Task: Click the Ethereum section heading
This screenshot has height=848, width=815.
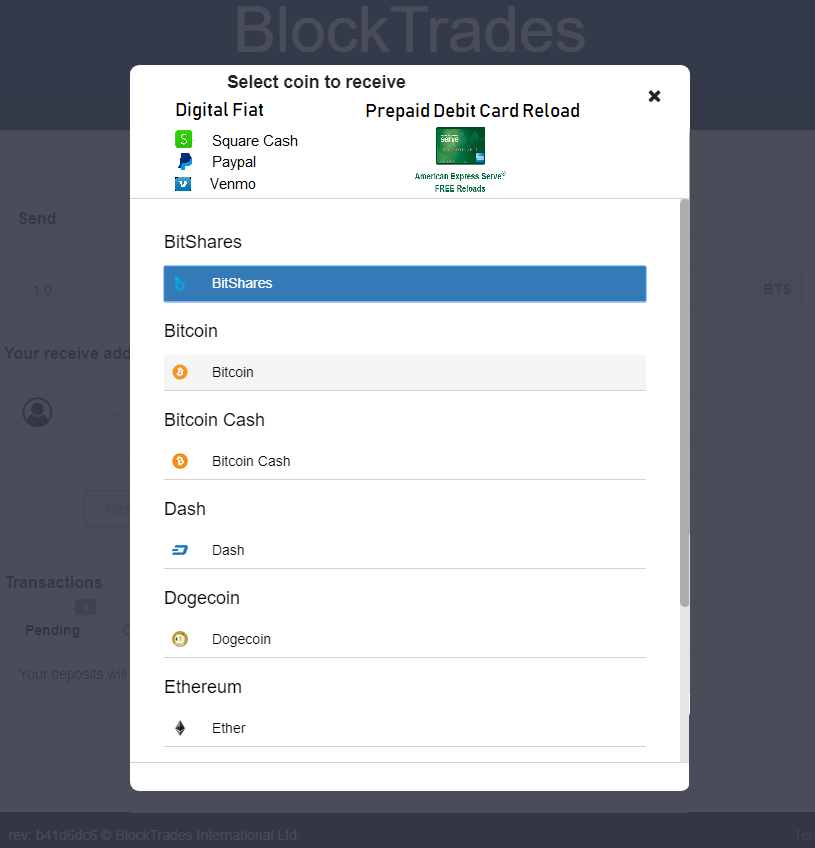Action: (x=203, y=687)
